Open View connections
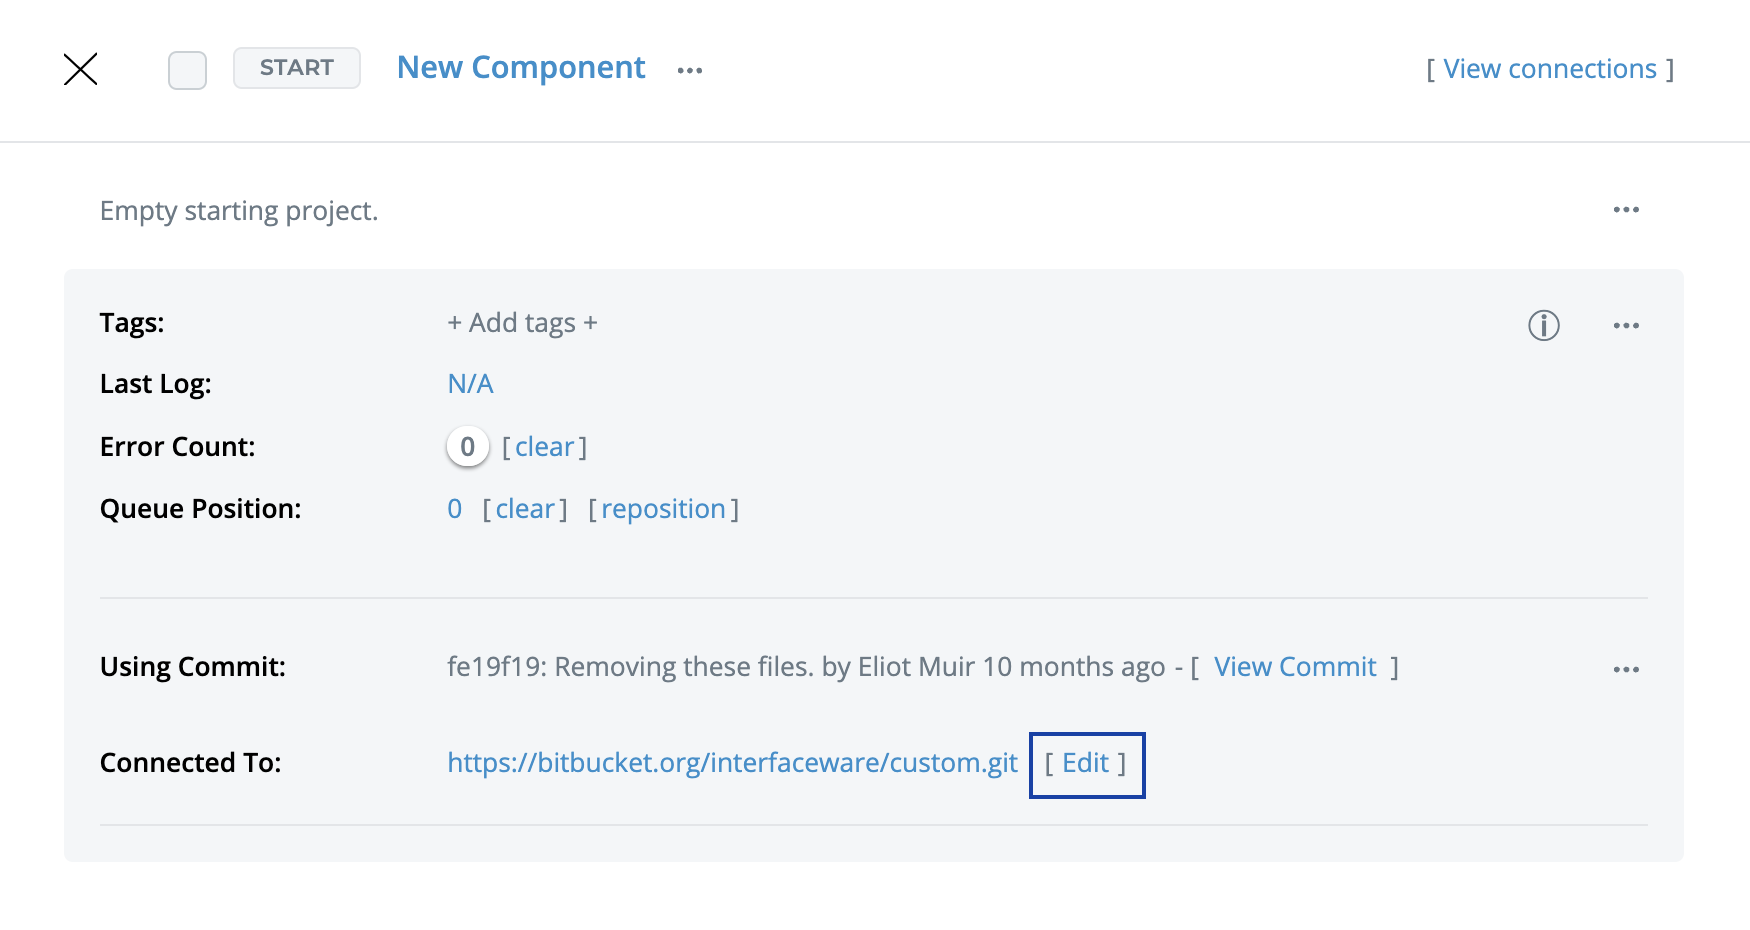 pyautogui.click(x=1549, y=68)
